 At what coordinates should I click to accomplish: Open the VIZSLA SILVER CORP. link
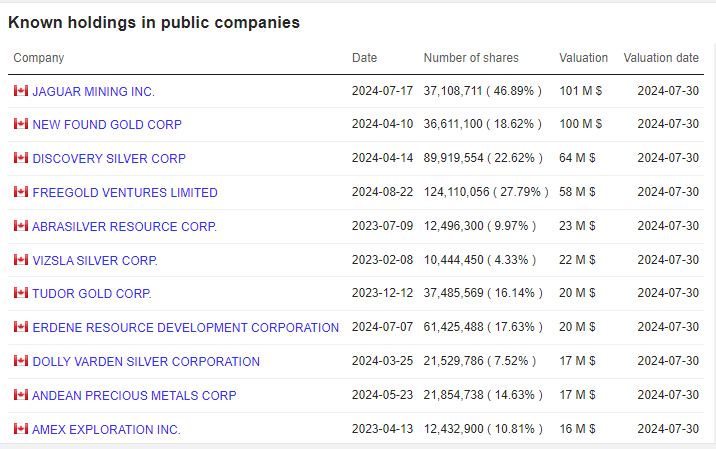(x=95, y=260)
